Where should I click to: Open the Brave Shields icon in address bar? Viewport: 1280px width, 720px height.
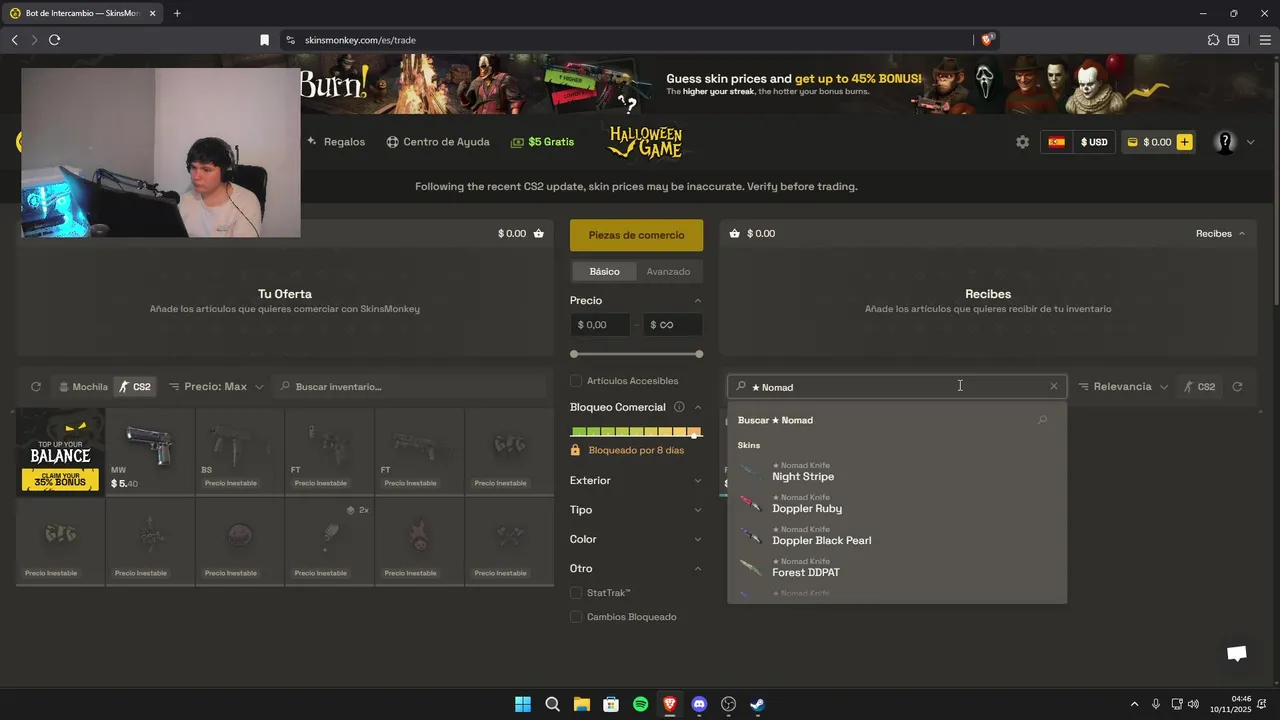click(987, 40)
